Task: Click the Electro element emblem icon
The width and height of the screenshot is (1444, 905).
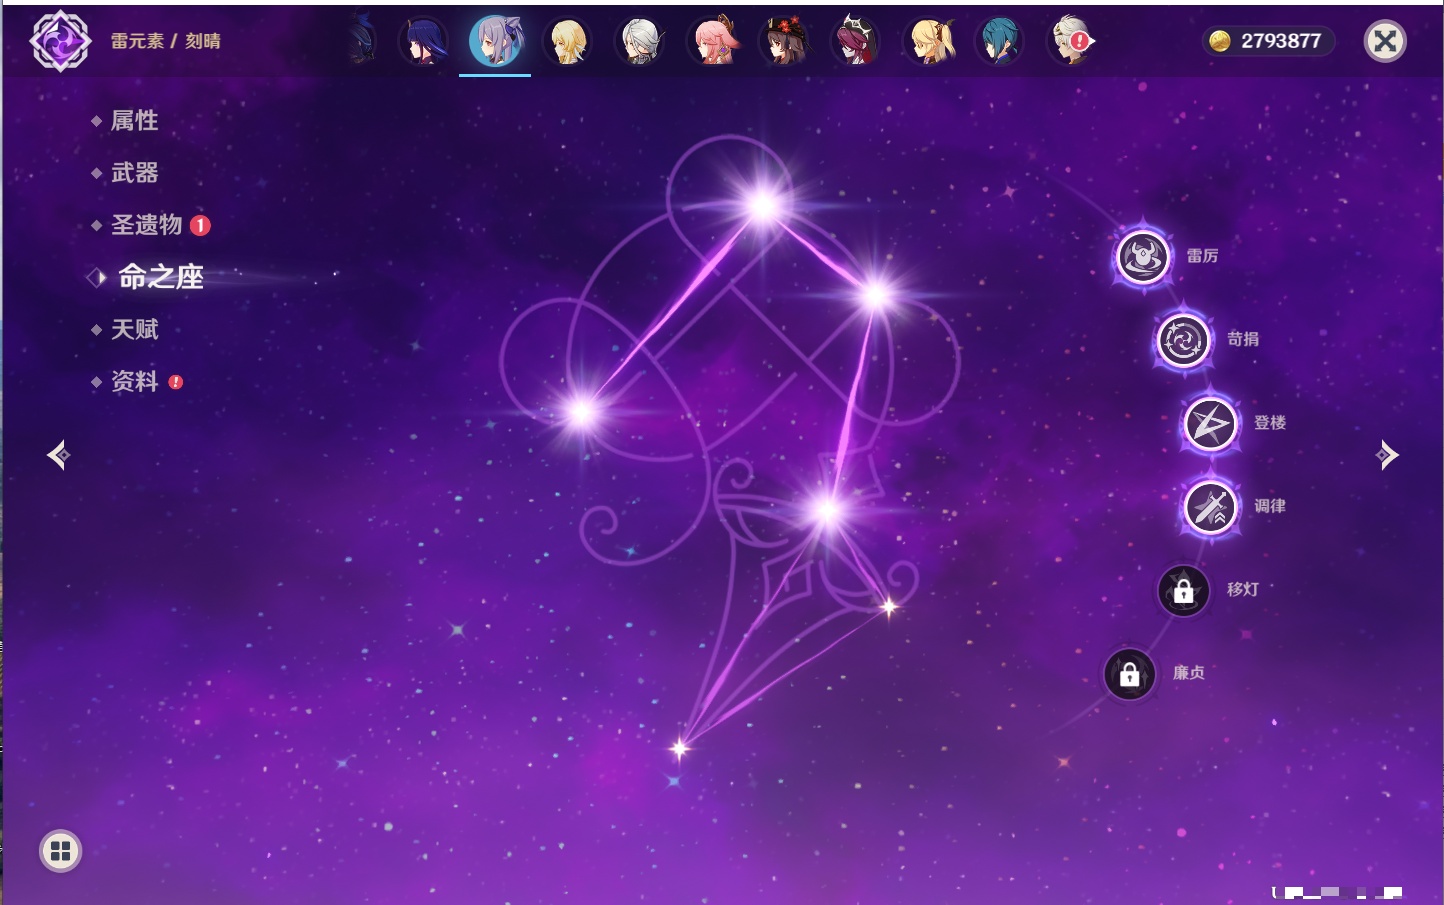Action: pyautogui.click(x=60, y=41)
